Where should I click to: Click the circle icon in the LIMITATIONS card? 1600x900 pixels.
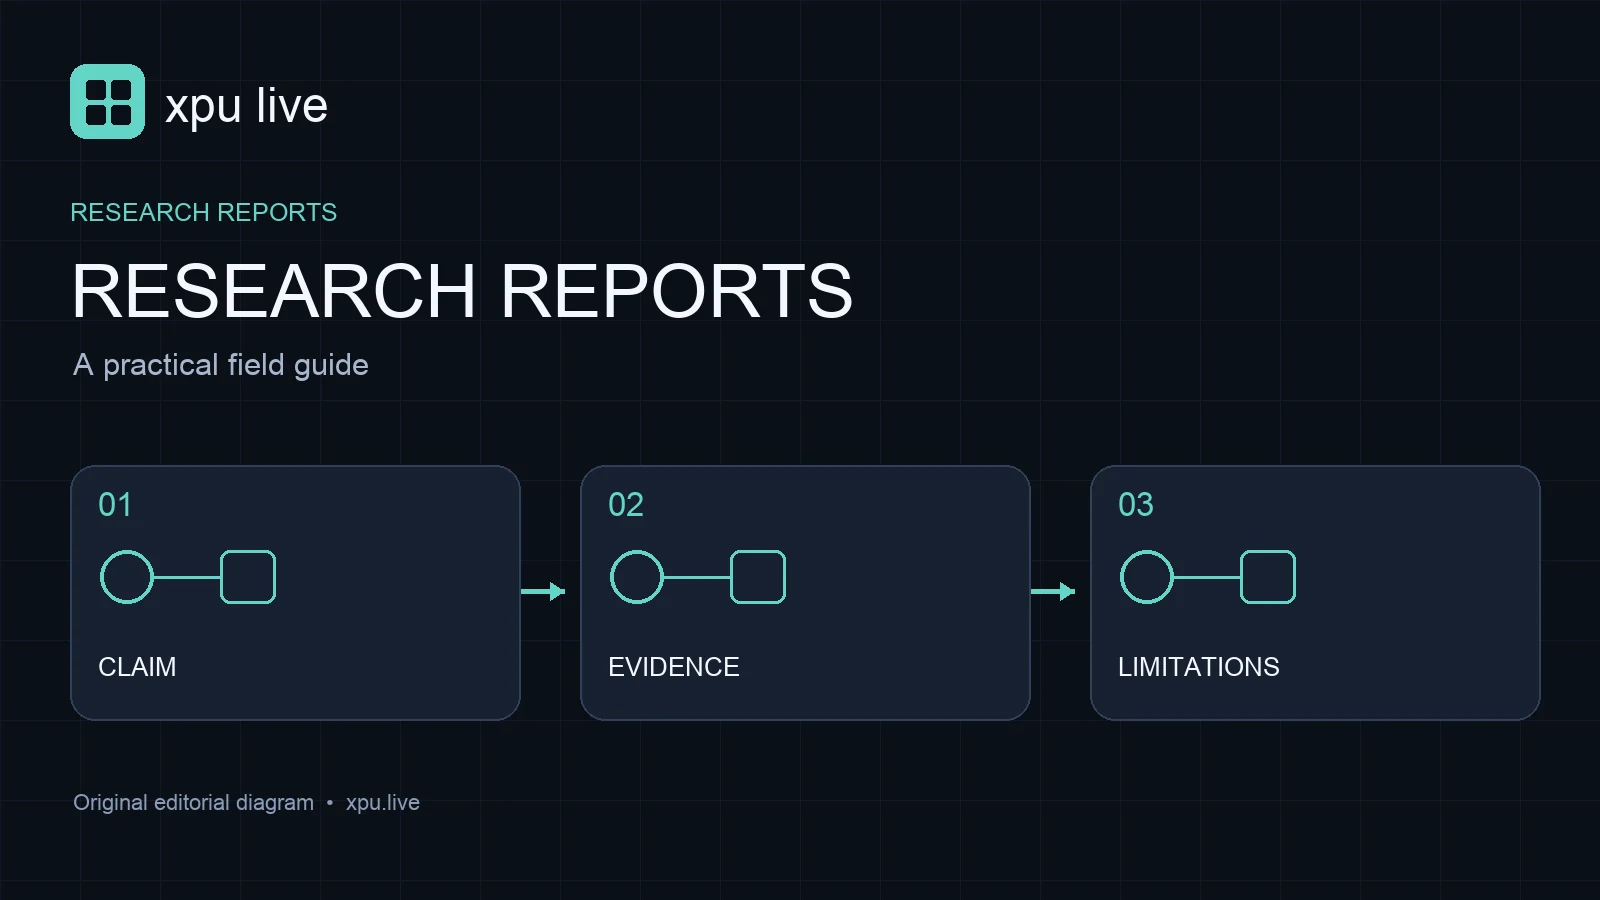[1147, 577]
